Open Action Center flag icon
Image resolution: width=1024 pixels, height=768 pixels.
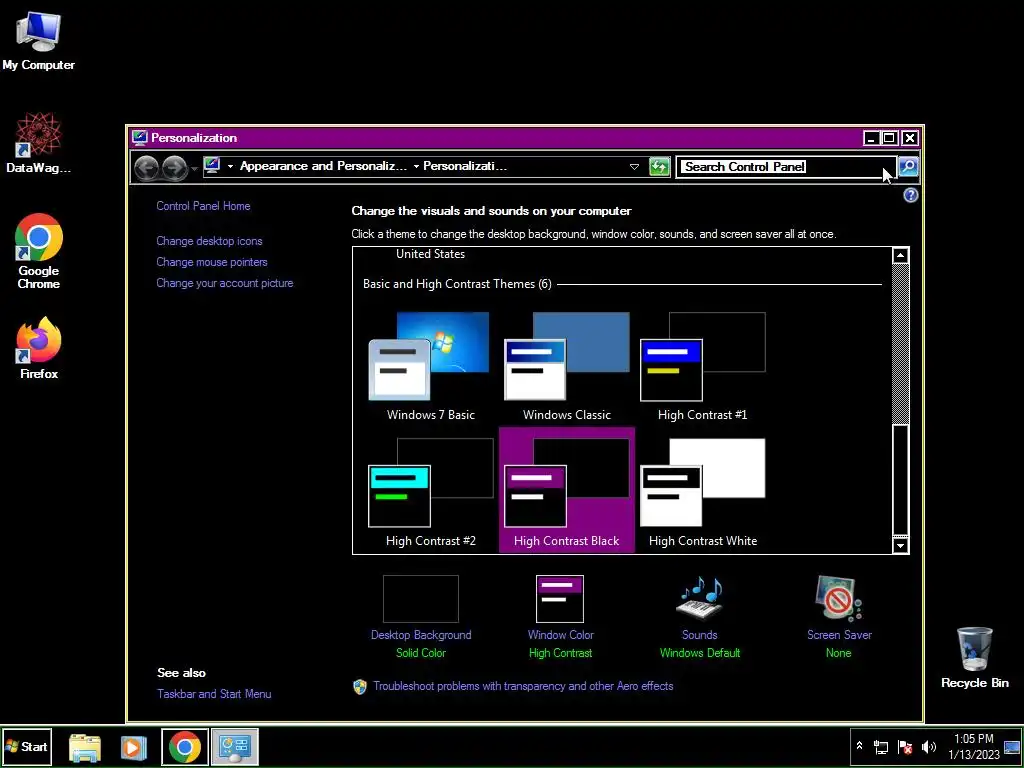(x=905, y=747)
